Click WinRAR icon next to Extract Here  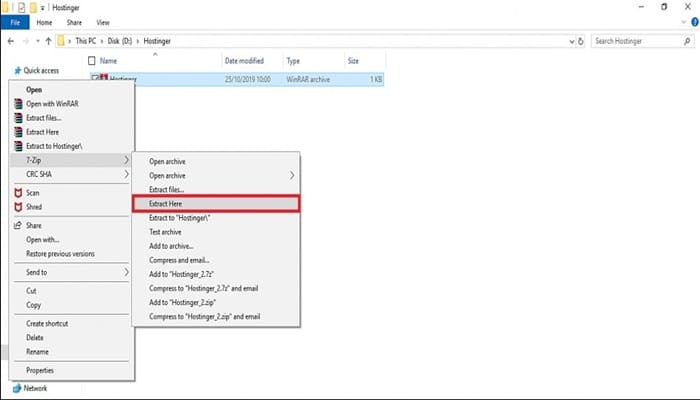18,132
